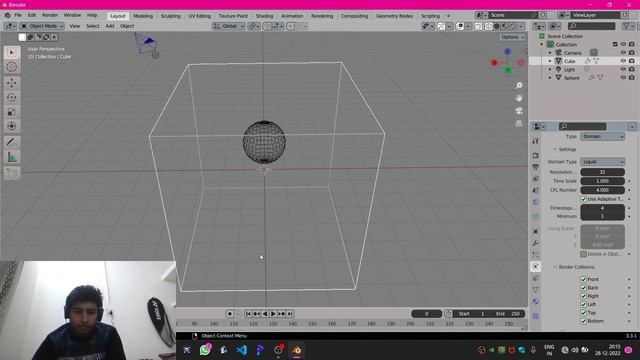Open the File menu

[x=18, y=16]
